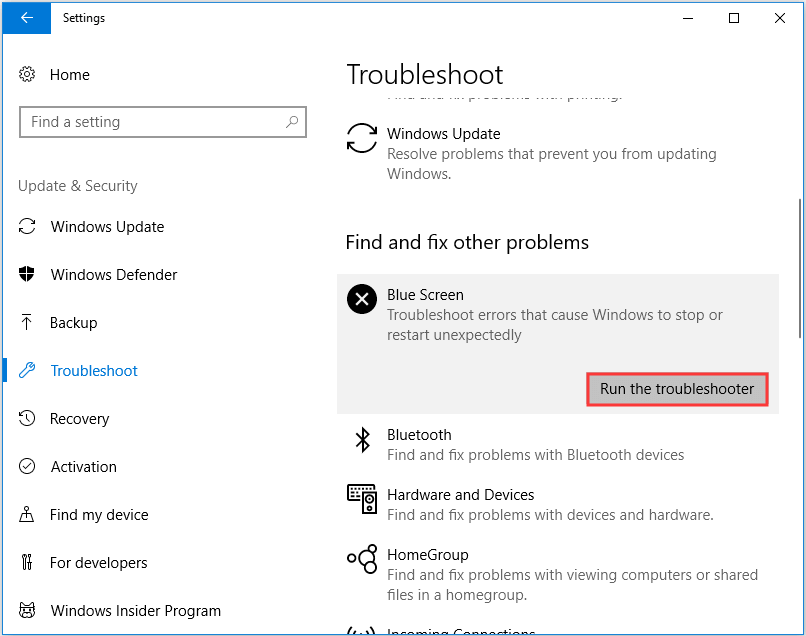This screenshot has width=806, height=636.
Task: Select Troubleshoot in the sidebar
Action: coord(94,371)
